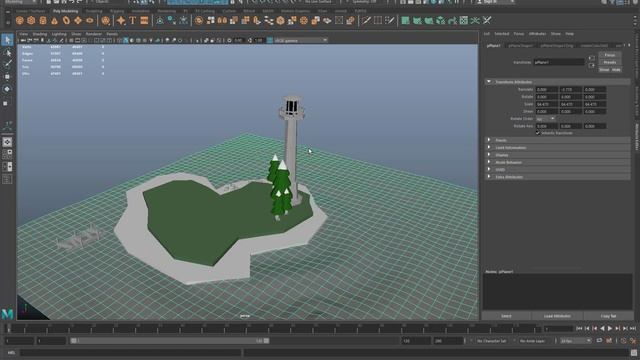Toggle the highlighted blue viewport shading icon
640x360 pixels.
click(x=126, y=40)
